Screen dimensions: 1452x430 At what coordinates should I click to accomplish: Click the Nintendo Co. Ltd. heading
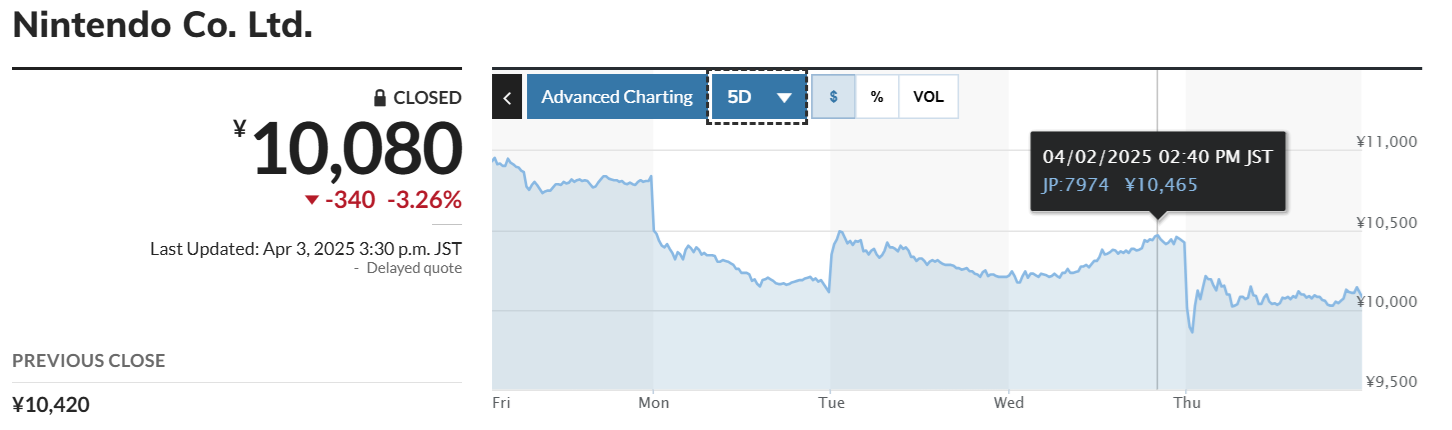coord(163,25)
